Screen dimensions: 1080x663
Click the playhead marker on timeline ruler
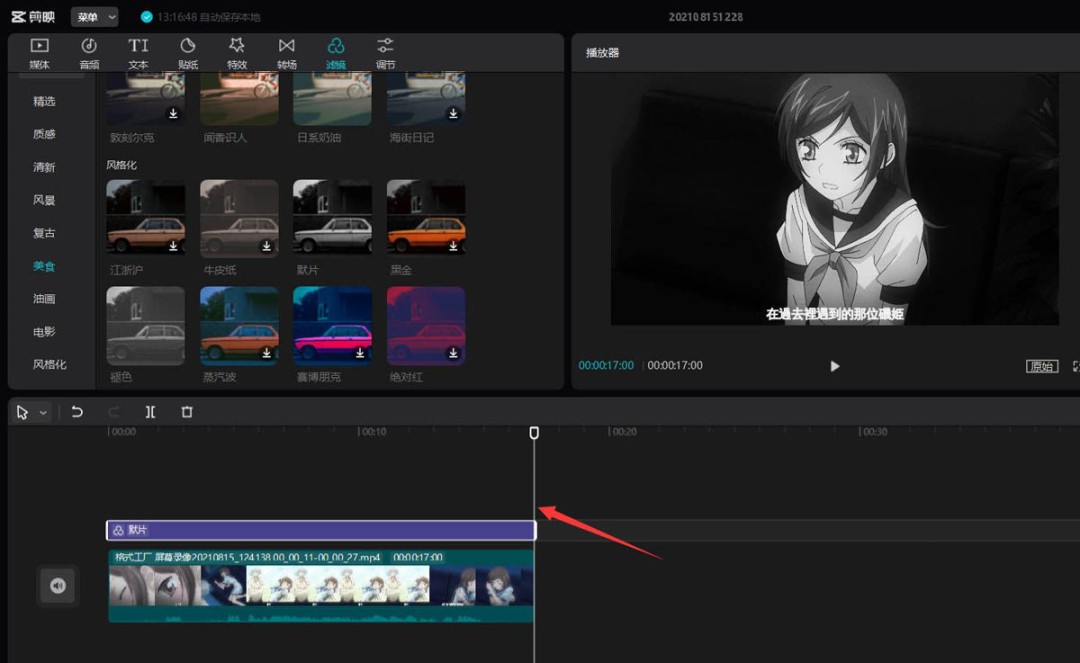tap(534, 432)
